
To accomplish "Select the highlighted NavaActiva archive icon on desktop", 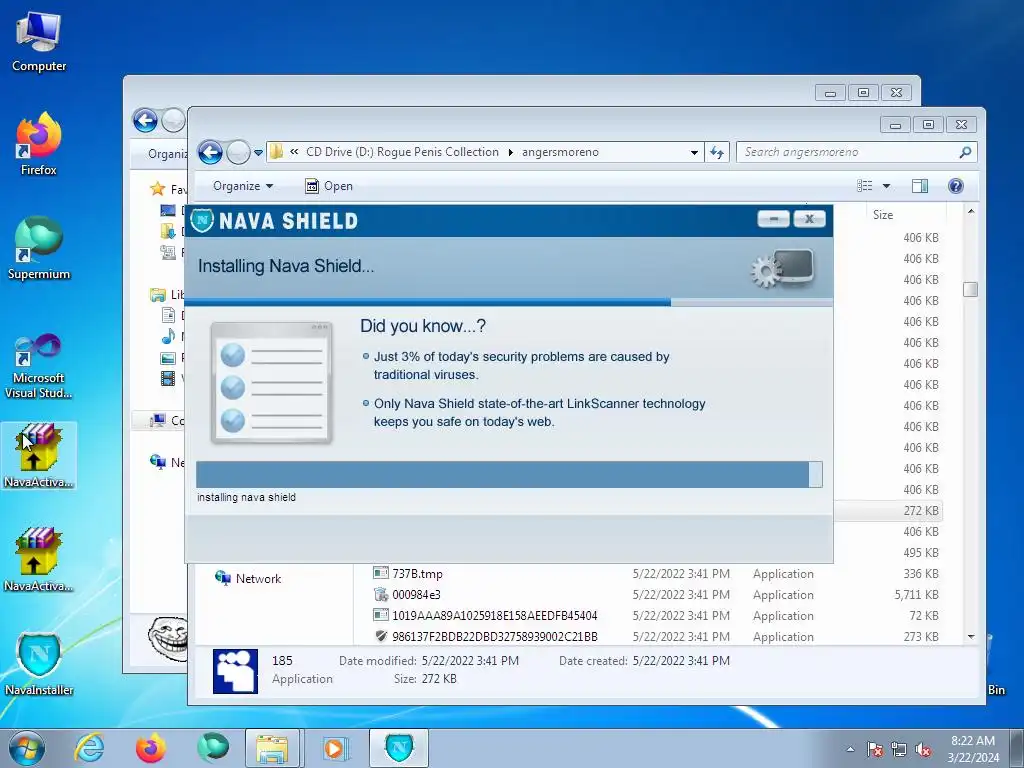I will (x=39, y=456).
